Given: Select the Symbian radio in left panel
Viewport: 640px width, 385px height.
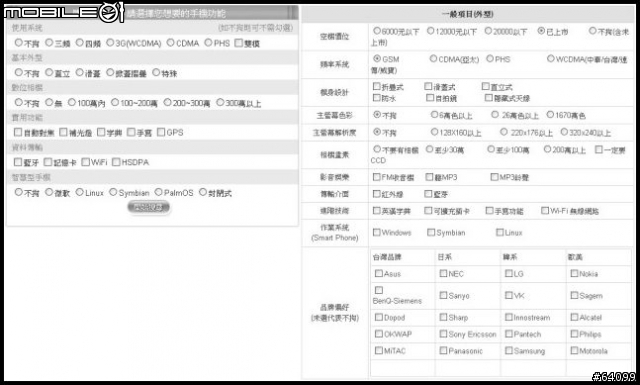Looking at the screenshot, I should (113, 192).
